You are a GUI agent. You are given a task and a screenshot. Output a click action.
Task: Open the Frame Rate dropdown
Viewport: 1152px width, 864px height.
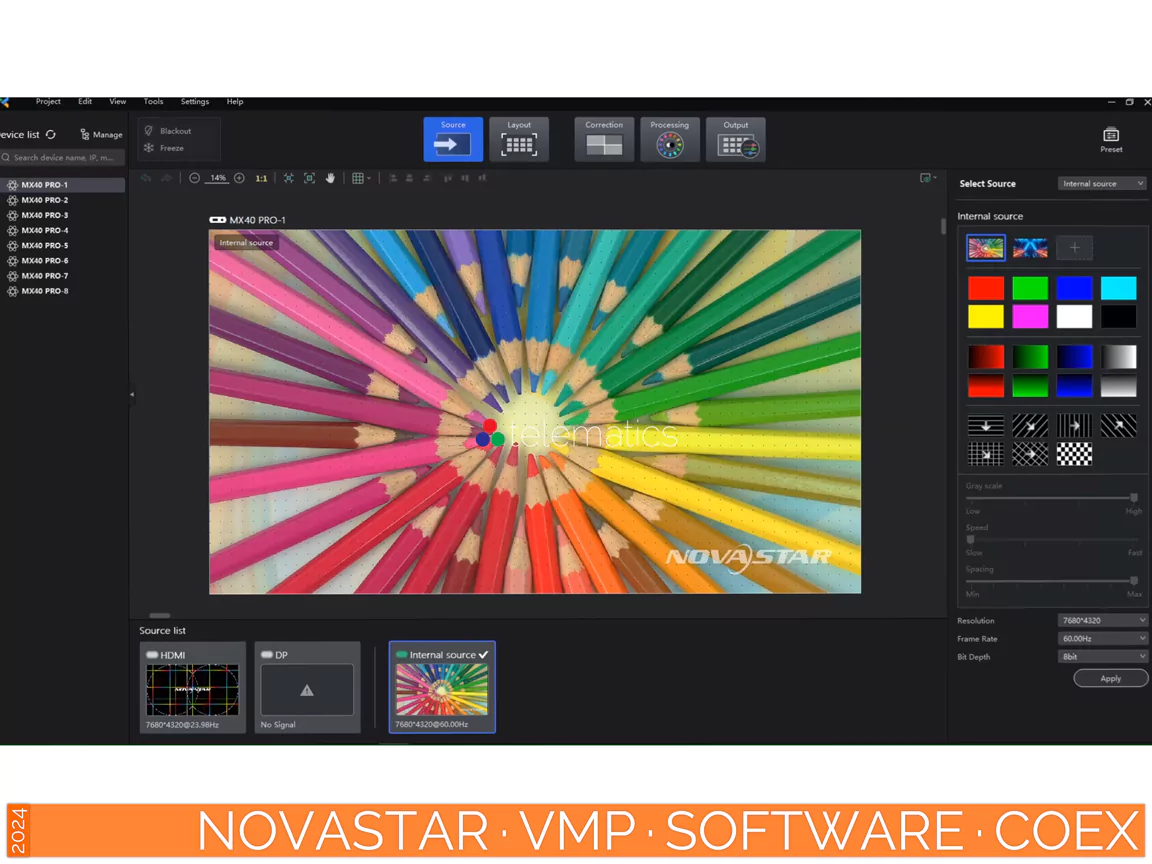[1102, 639]
